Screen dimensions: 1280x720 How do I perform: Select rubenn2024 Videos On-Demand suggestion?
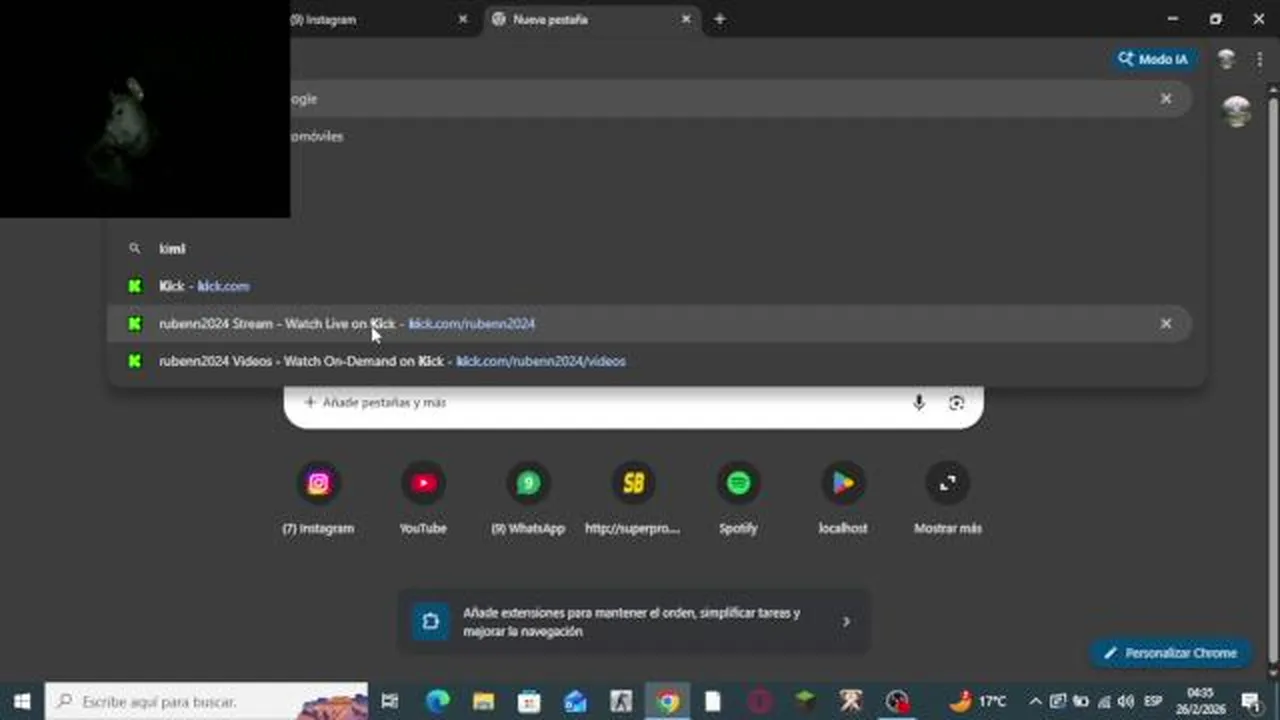[656, 361]
